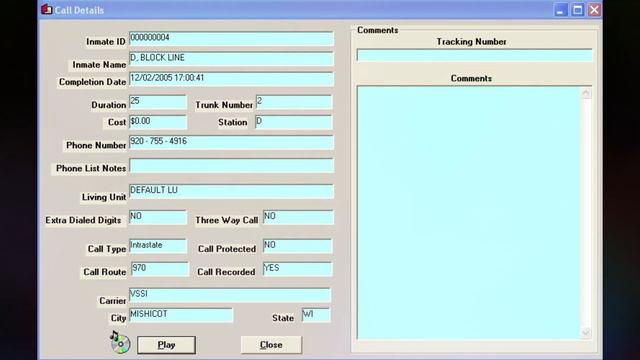Screen dimensions: 640x360
Task: Select the Extra Dialed Digits field
Action: [158, 217]
